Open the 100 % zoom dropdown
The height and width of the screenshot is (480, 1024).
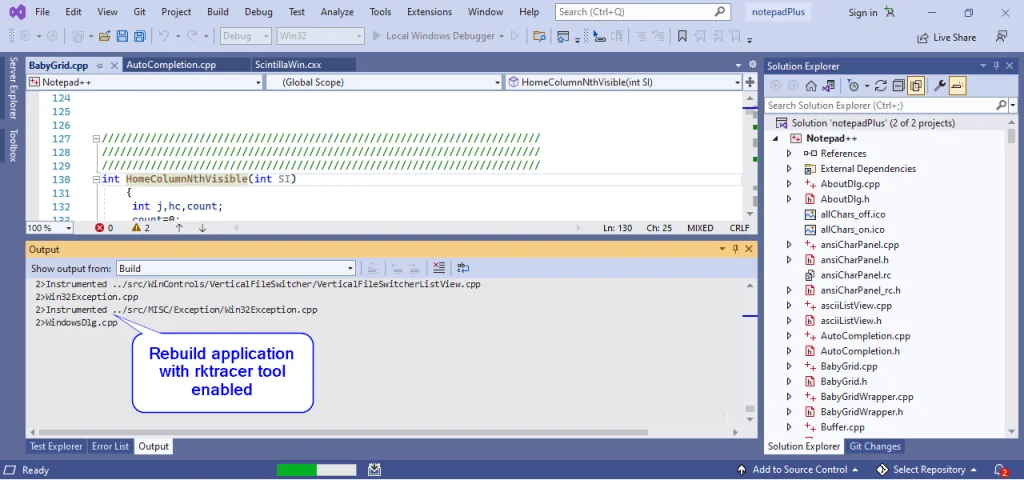50,228
